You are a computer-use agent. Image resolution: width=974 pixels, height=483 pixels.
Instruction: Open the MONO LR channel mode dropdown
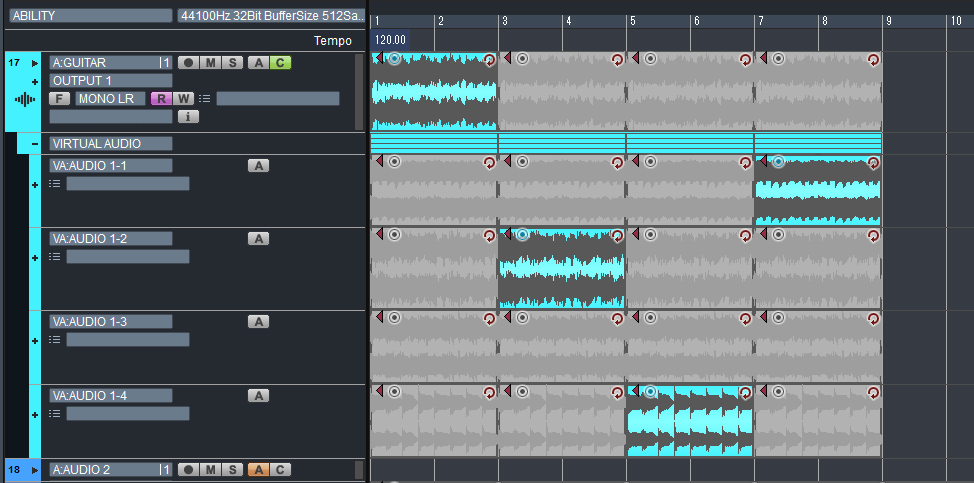(111, 98)
